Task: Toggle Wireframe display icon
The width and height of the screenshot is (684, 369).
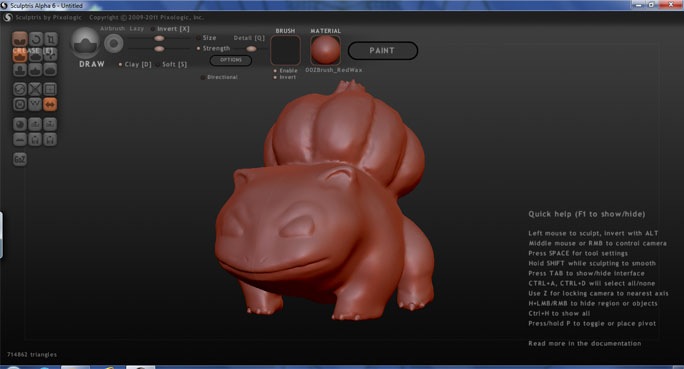Action: (x=35, y=104)
